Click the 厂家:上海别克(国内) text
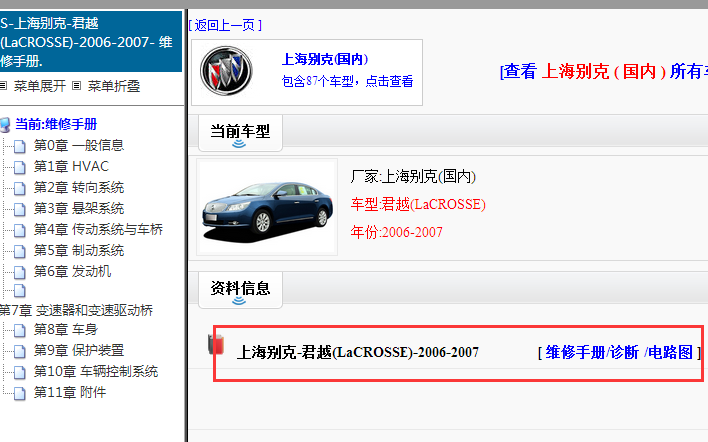 click(413, 176)
